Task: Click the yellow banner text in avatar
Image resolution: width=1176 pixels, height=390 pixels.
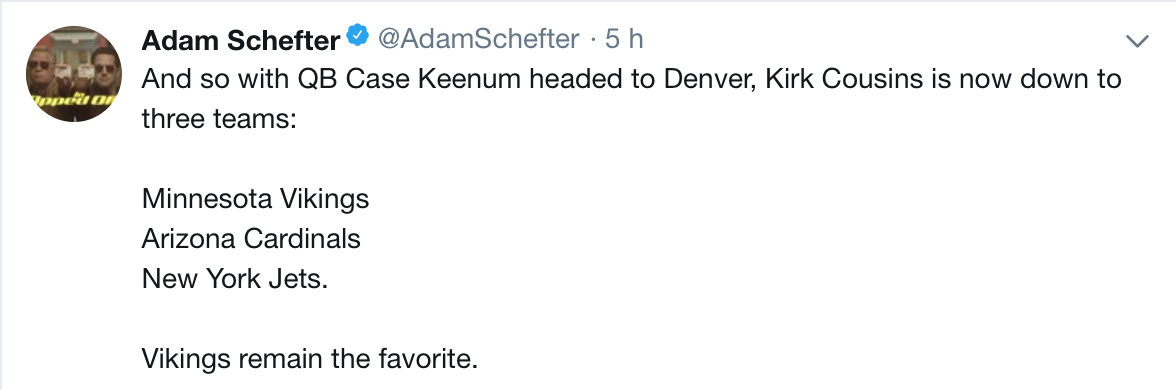Action: (x=74, y=100)
